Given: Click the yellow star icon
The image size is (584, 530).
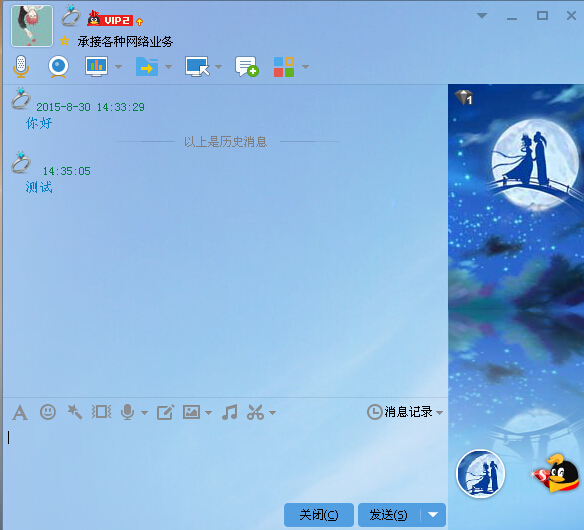Looking at the screenshot, I should pos(64,41).
